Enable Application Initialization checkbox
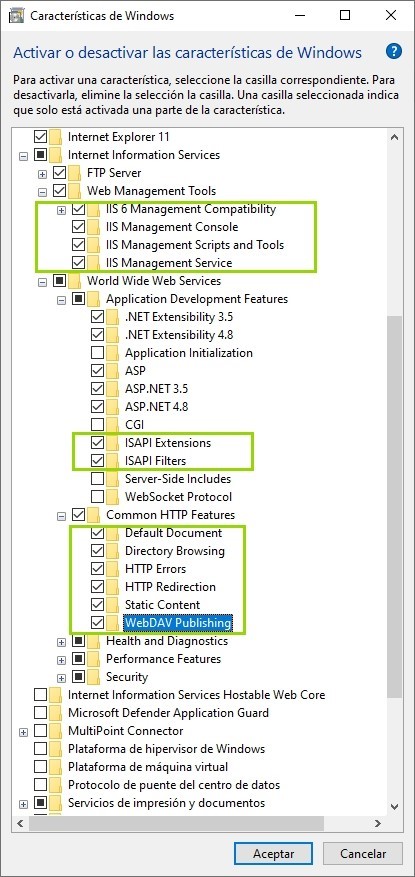 click(98, 353)
